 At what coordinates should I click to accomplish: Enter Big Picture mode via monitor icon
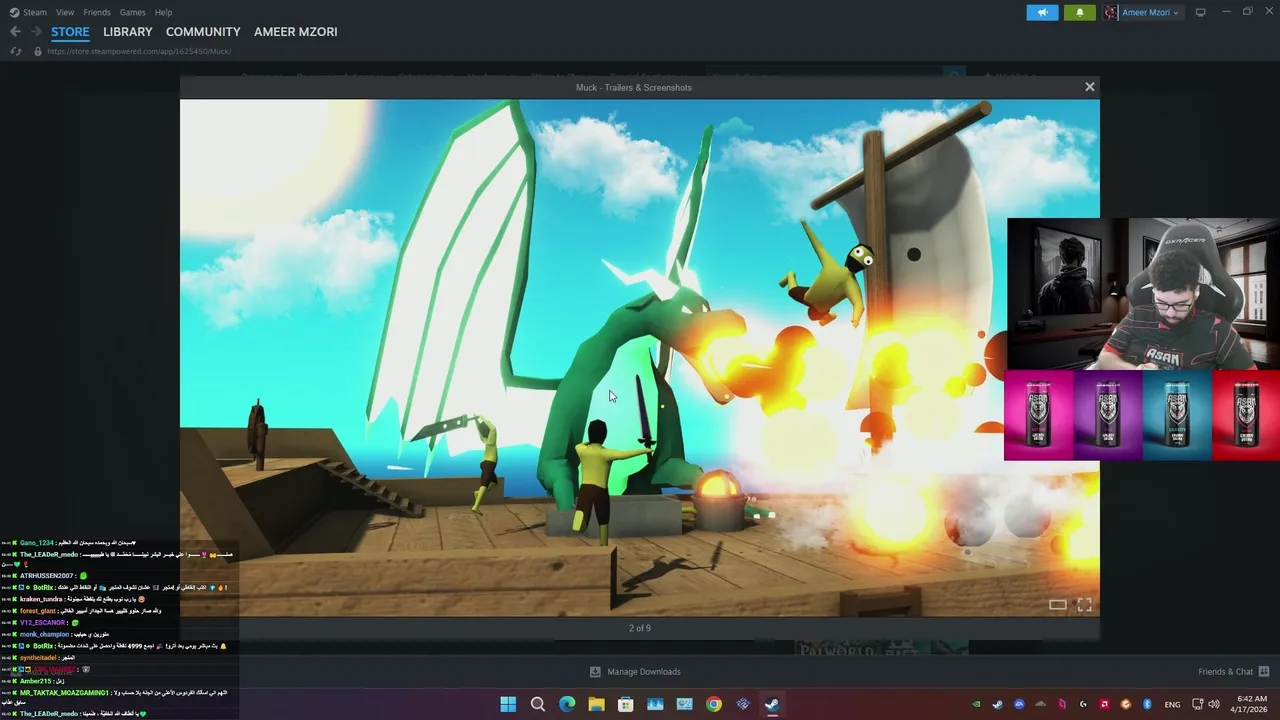pos(1201,12)
